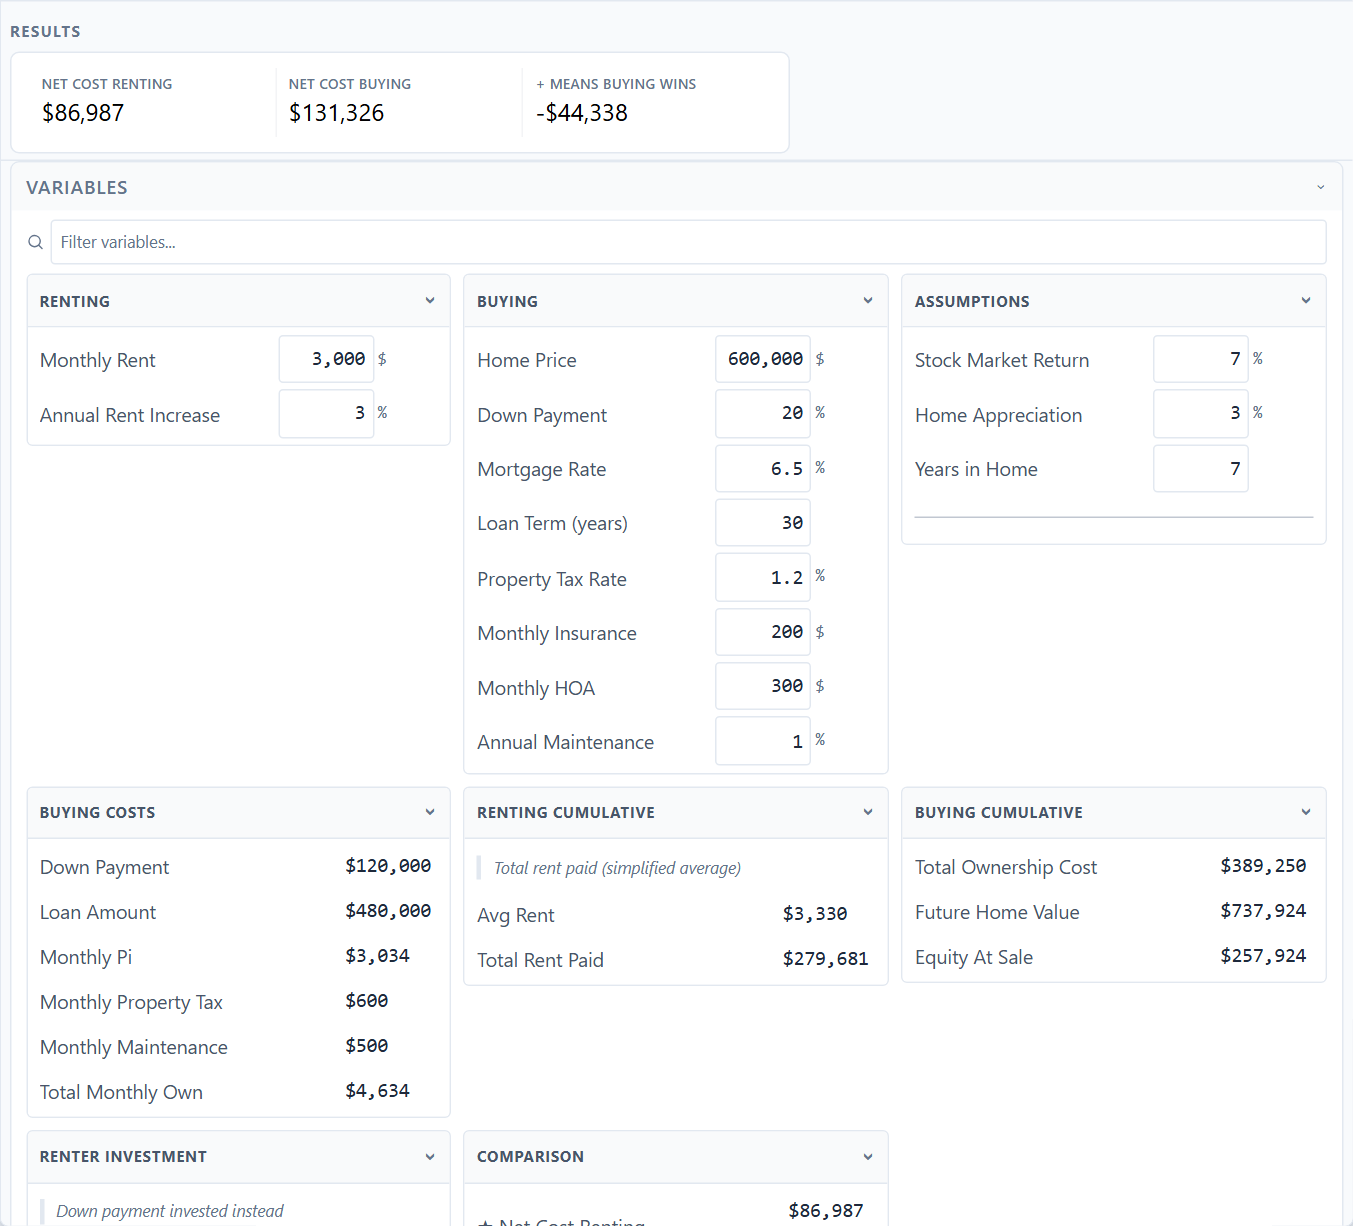Collapse the Renting Cumulative panel
Viewport: 1353px width, 1226px height.
pyautogui.click(x=868, y=812)
